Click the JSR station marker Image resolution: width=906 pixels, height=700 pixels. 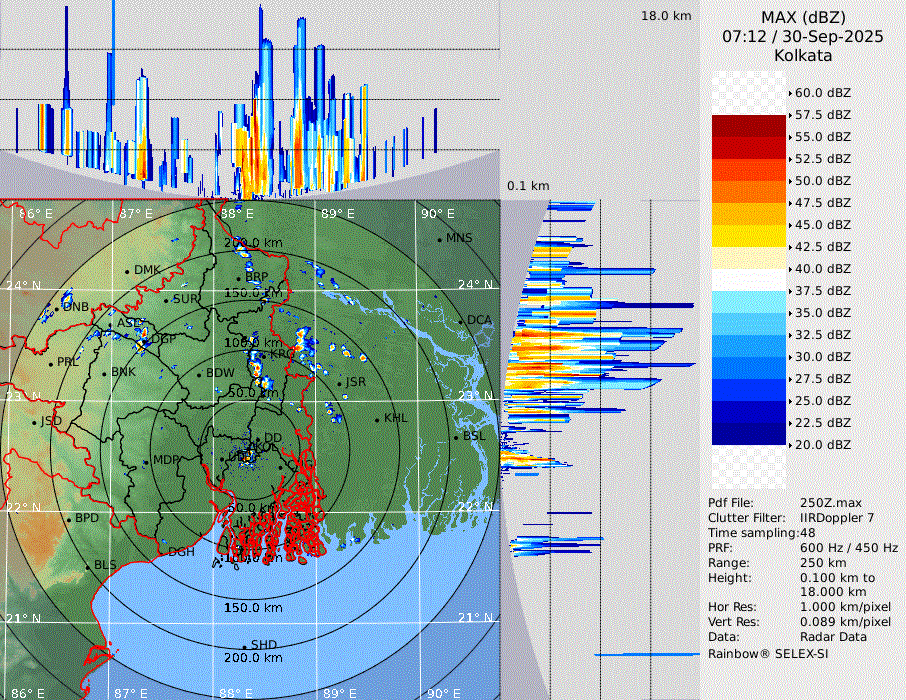(x=339, y=383)
